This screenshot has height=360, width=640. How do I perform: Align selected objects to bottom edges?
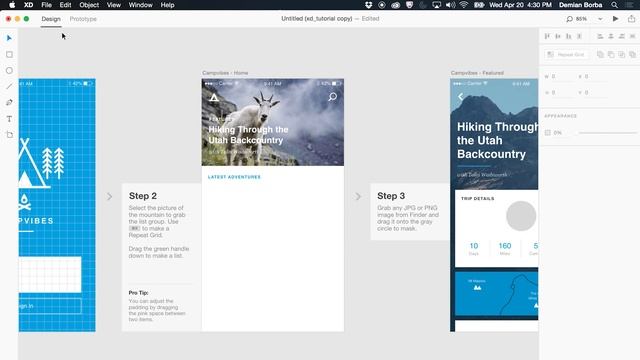tap(569, 36)
